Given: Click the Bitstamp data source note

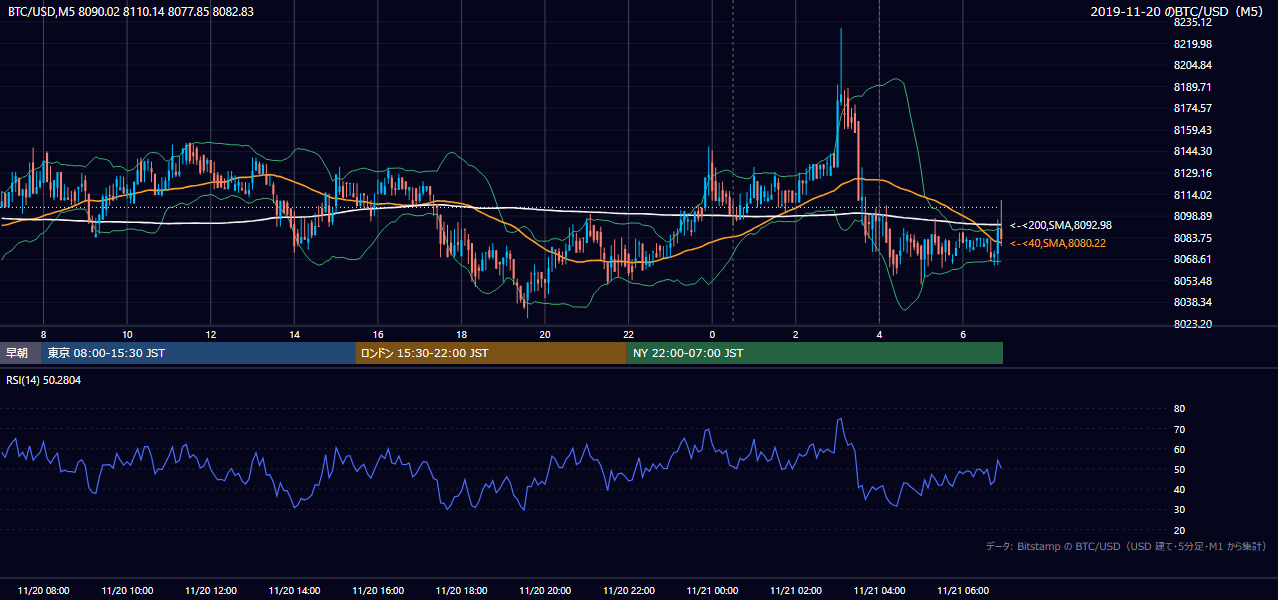Looking at the screenshot, I should (x=1126, y=547).
